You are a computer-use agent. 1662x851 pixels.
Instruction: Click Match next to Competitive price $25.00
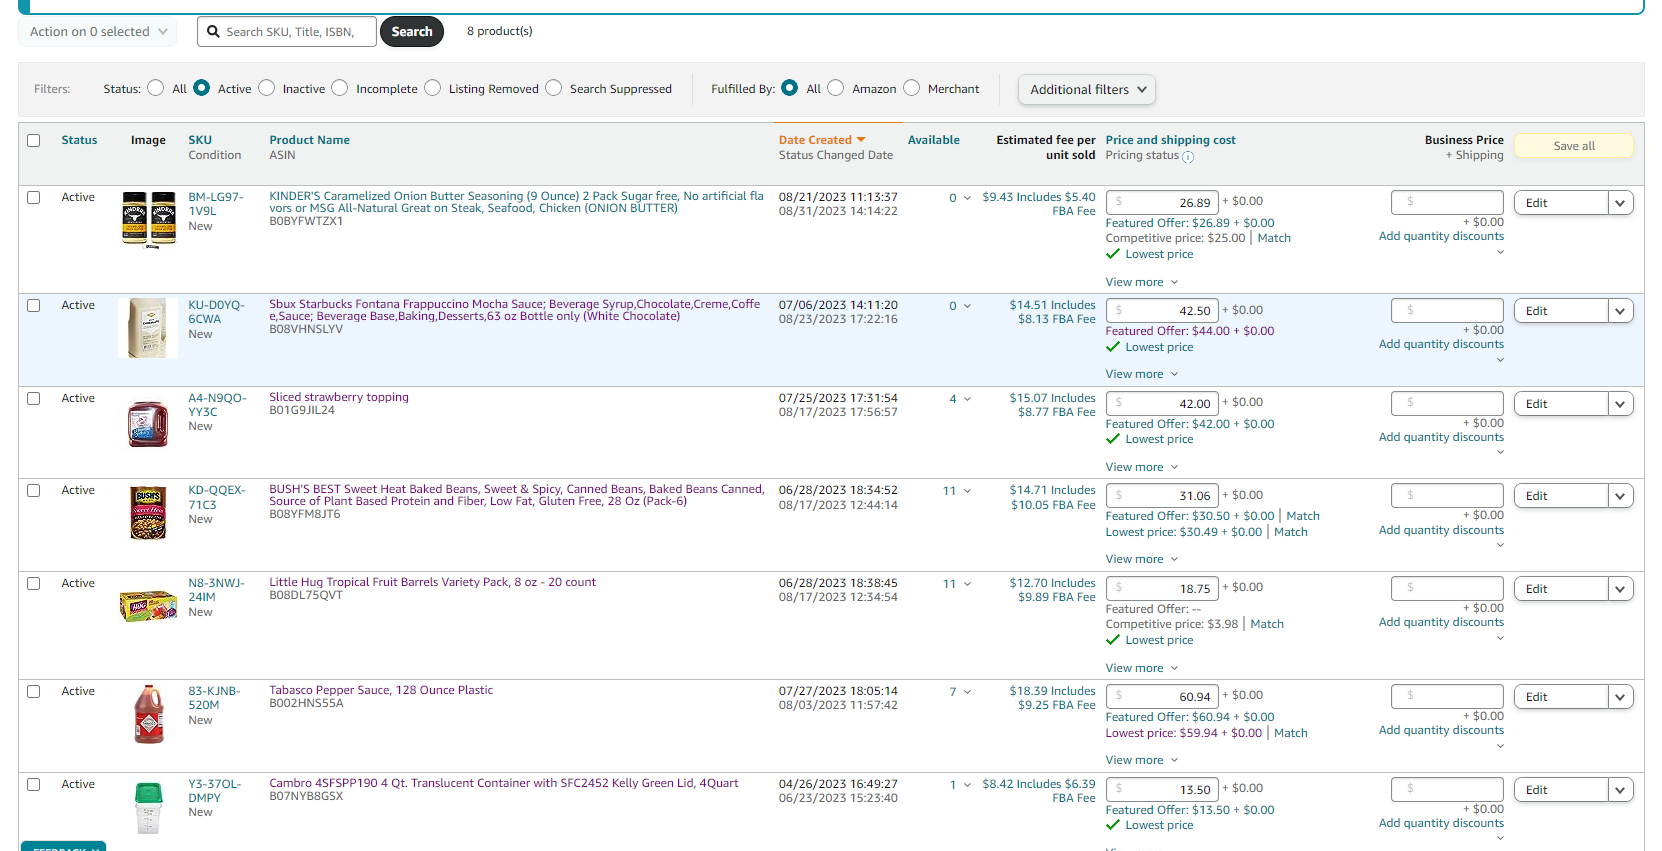pos(1274,238)
